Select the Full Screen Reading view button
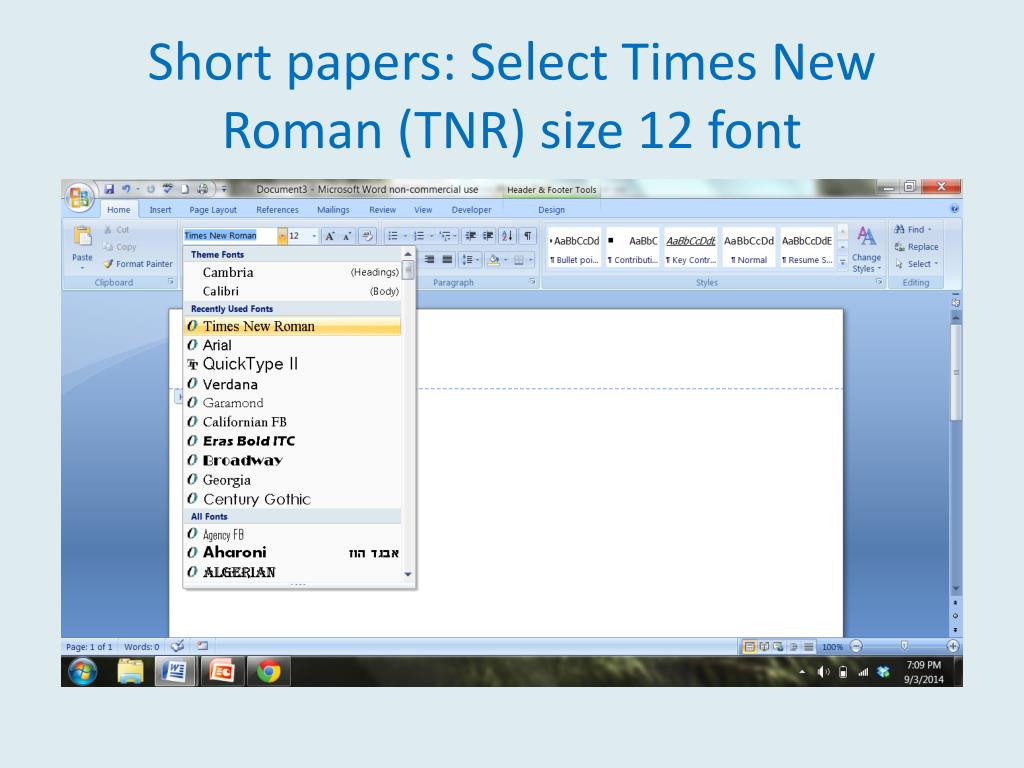1024x768 pixels. [x=763, y=647]
